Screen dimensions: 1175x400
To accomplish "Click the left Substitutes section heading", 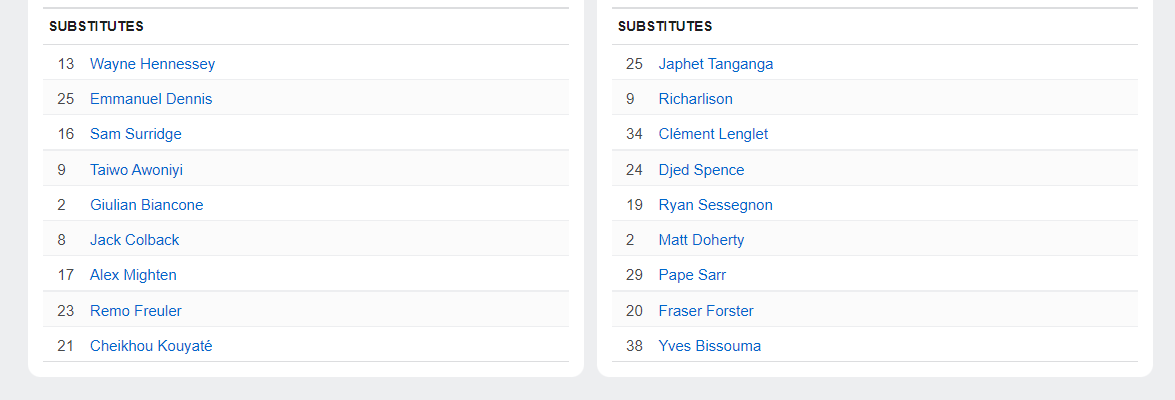I will point(96,26).
